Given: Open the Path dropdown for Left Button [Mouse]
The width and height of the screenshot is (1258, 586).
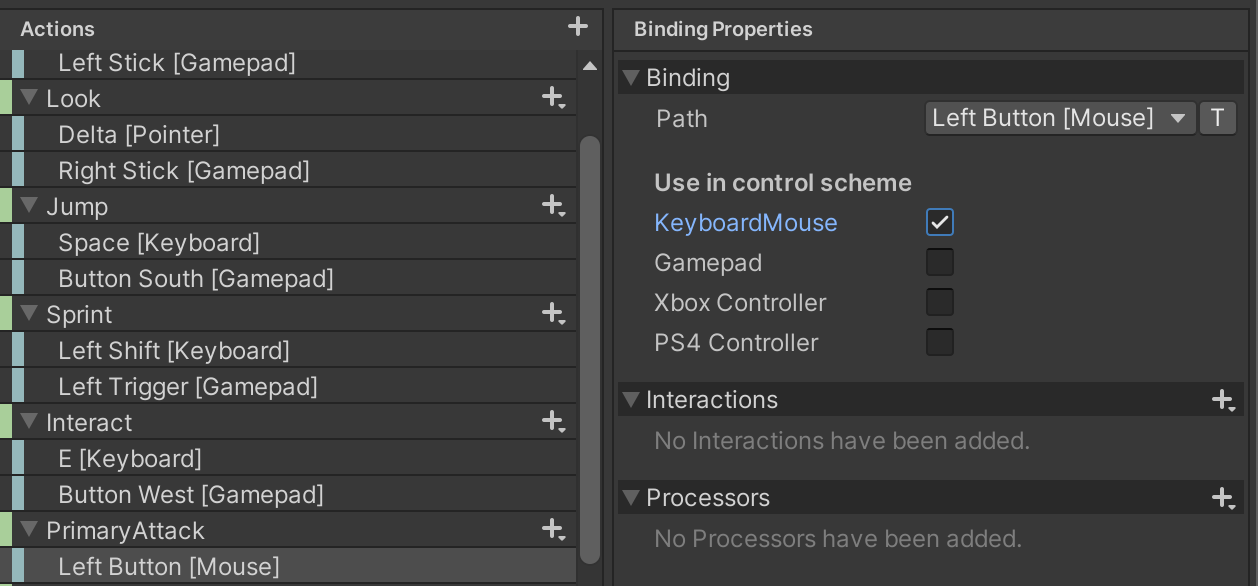Looking at the screenshot, I should click(x=1060, y=118).
